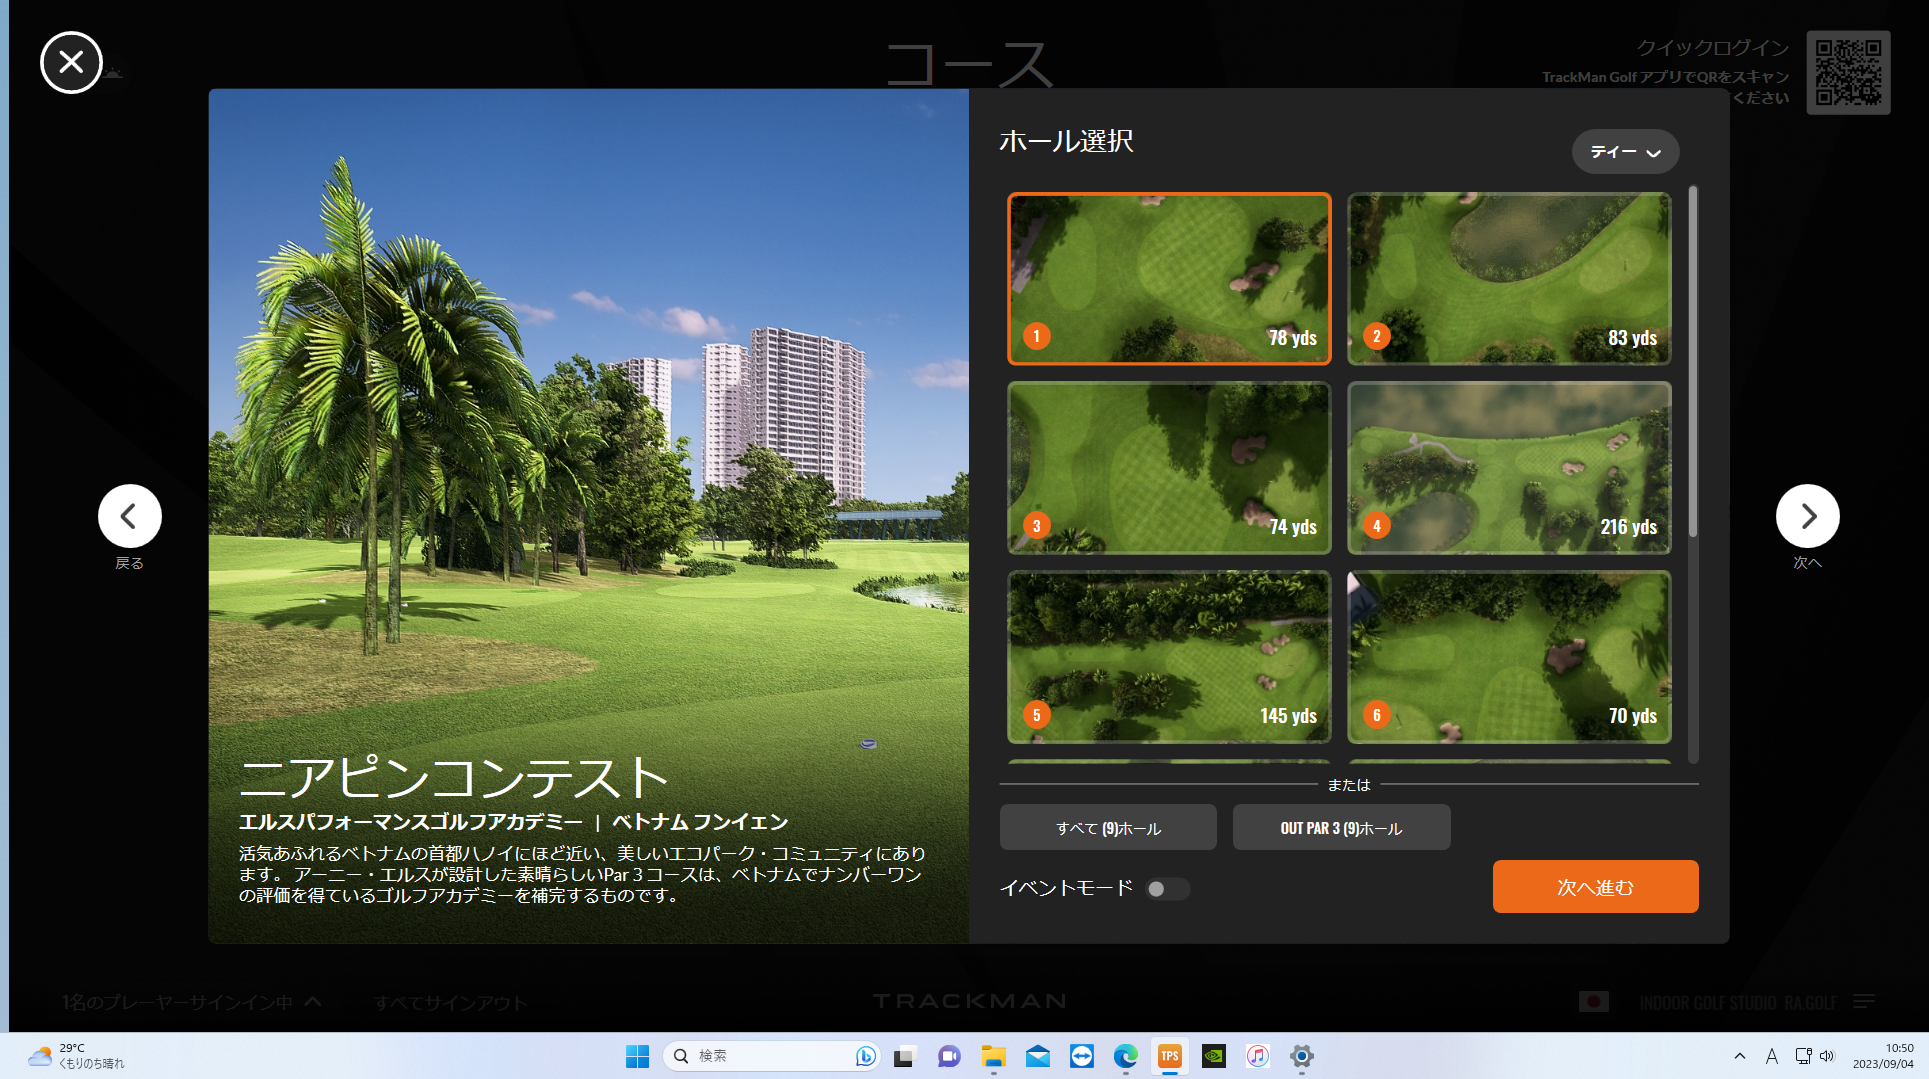The width and height of the screenshot is (1929, 1079).
Task: Choose OUT PAR 3 (9)ホール button
Action: (x=1341, y=827)
